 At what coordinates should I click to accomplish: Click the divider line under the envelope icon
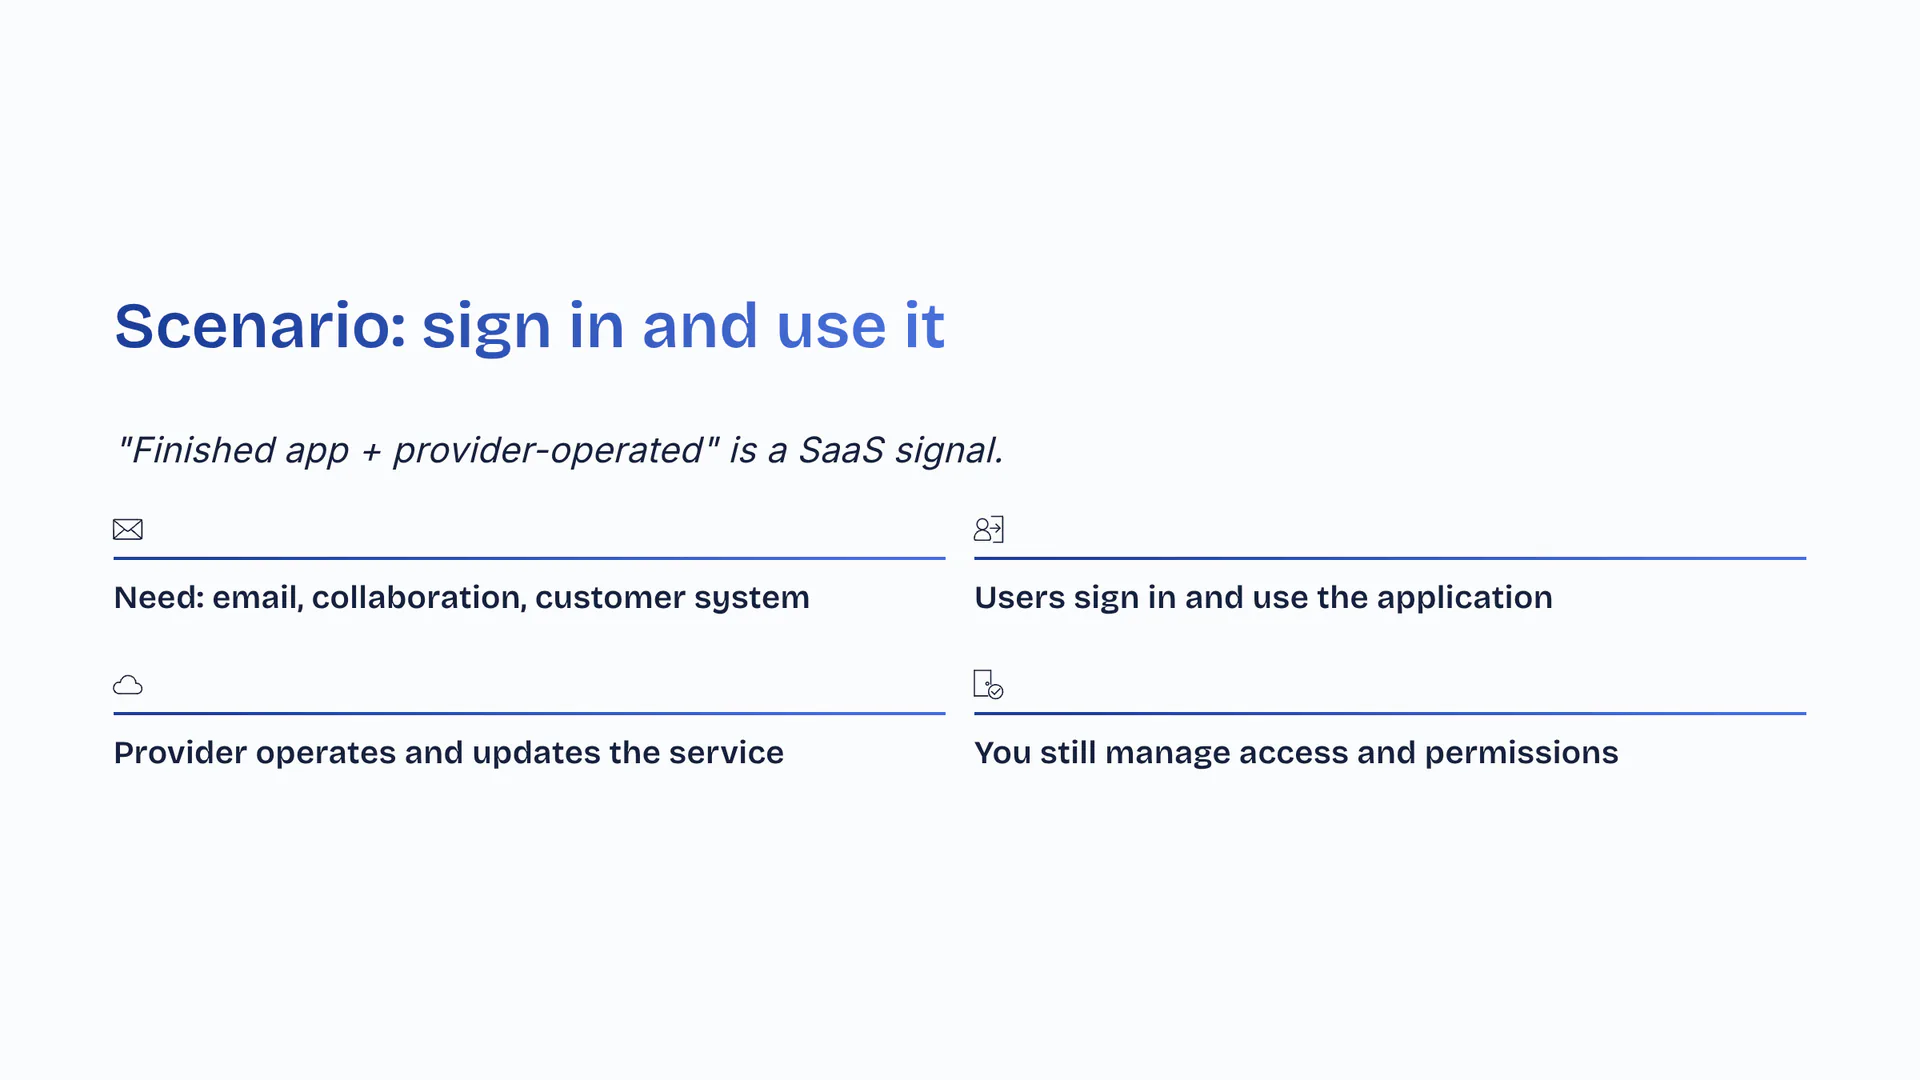tap(529, 558)
